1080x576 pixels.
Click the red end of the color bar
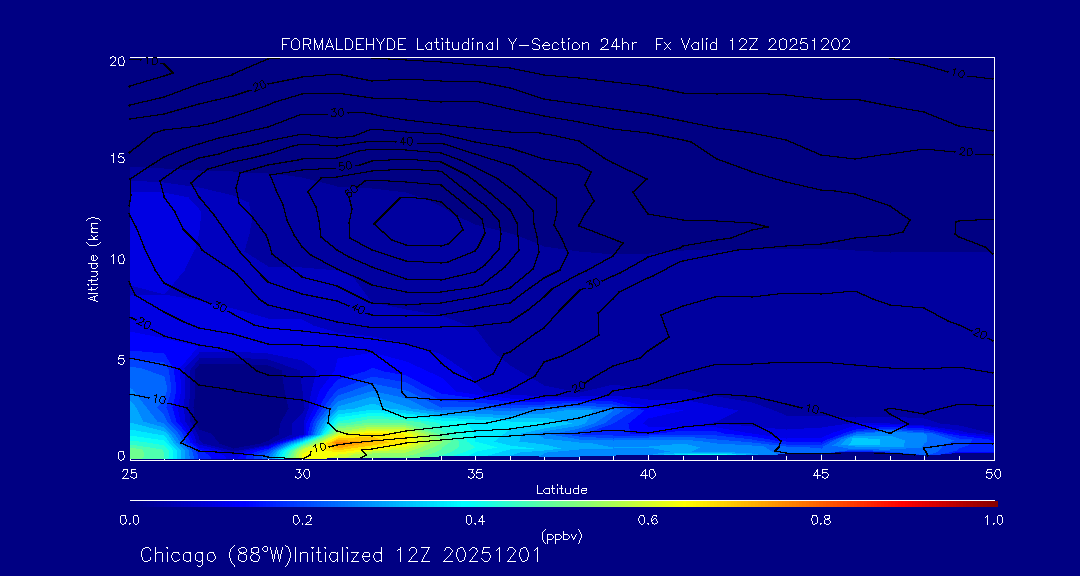click(x=985, y=502)
